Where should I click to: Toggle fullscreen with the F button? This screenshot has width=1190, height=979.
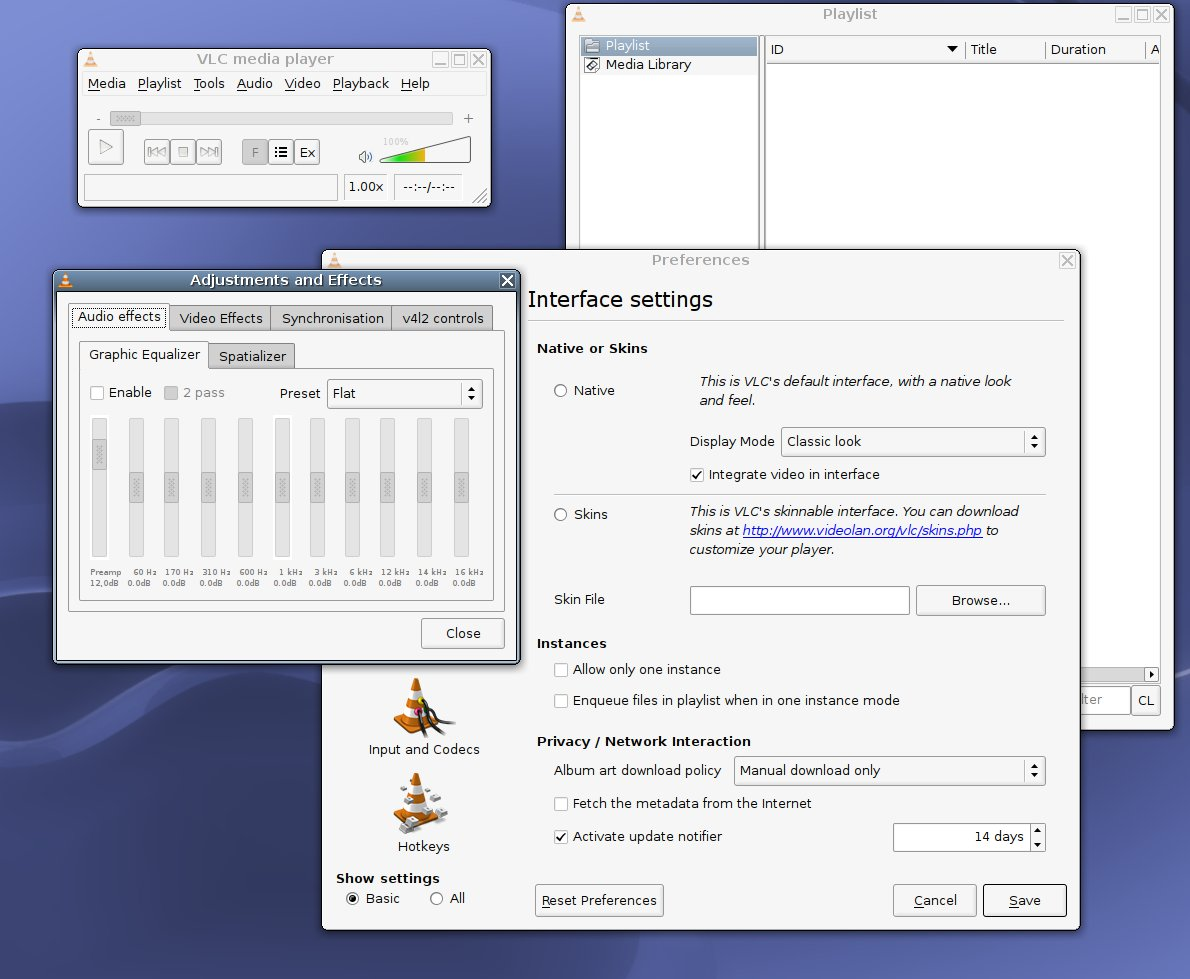[255, 152]
